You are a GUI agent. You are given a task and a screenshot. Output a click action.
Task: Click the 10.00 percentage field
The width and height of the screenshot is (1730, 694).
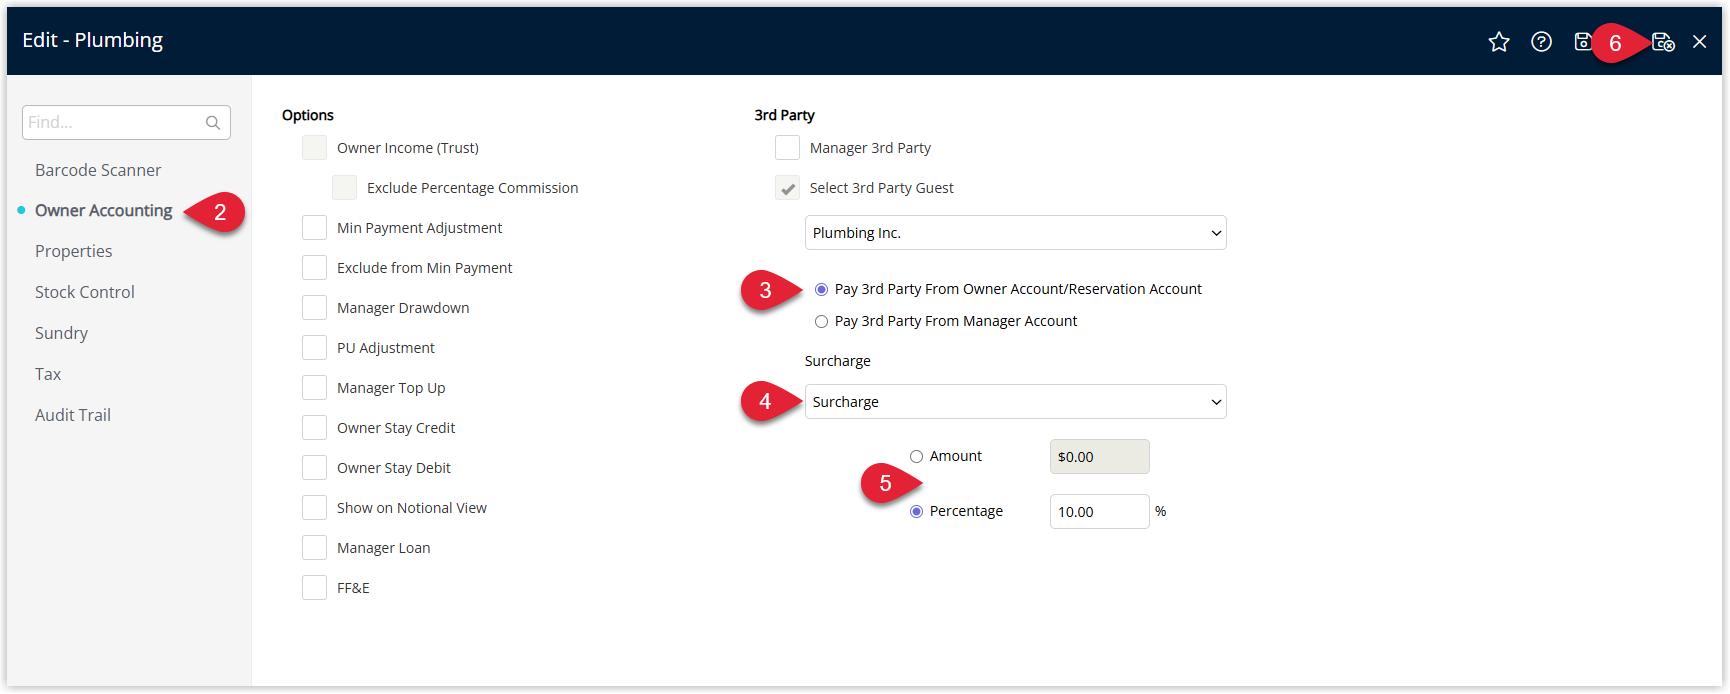[1099, 512]
